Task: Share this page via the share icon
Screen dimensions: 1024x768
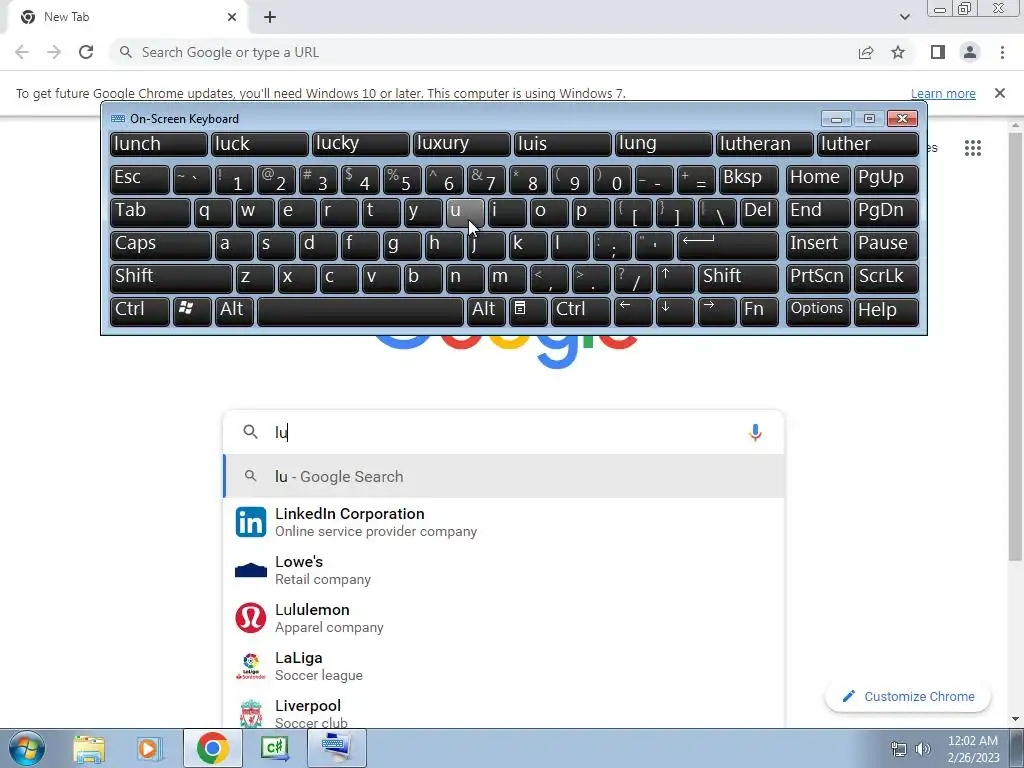Action: click(866, 52)
